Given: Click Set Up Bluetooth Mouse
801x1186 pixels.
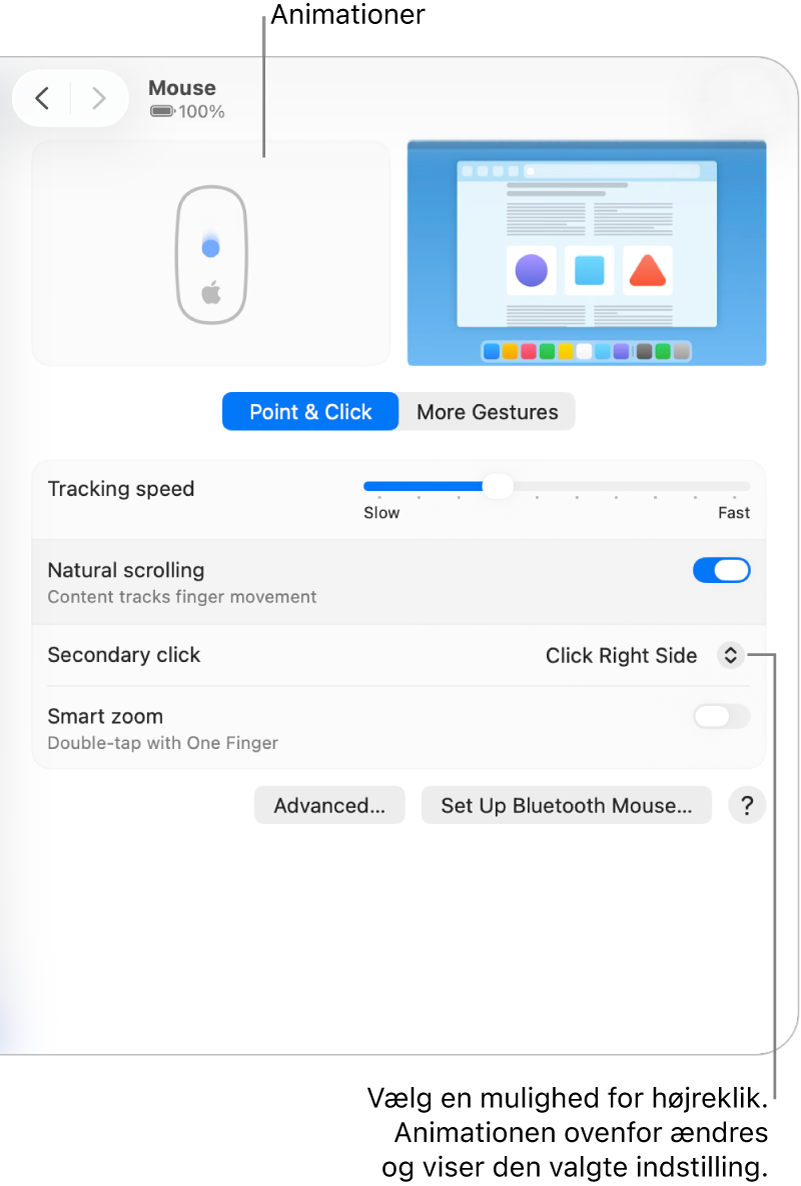Looking at the screenshot, I should tap(566, 805).
